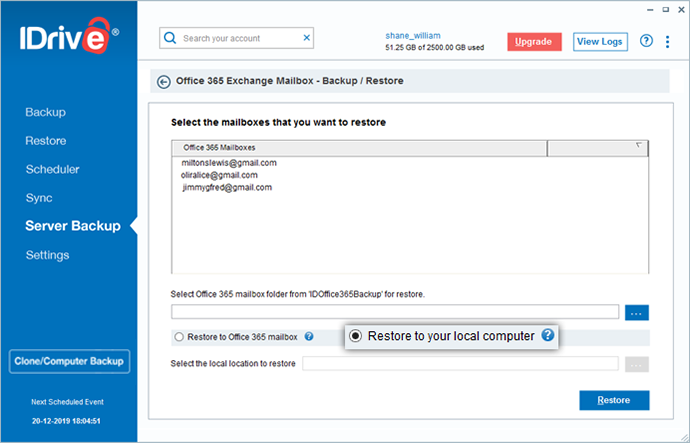The image size is (690, 443).
Task: Click the Office 365 mailbox folder path field
Action: pyautogui.click(x=395, y=312)
